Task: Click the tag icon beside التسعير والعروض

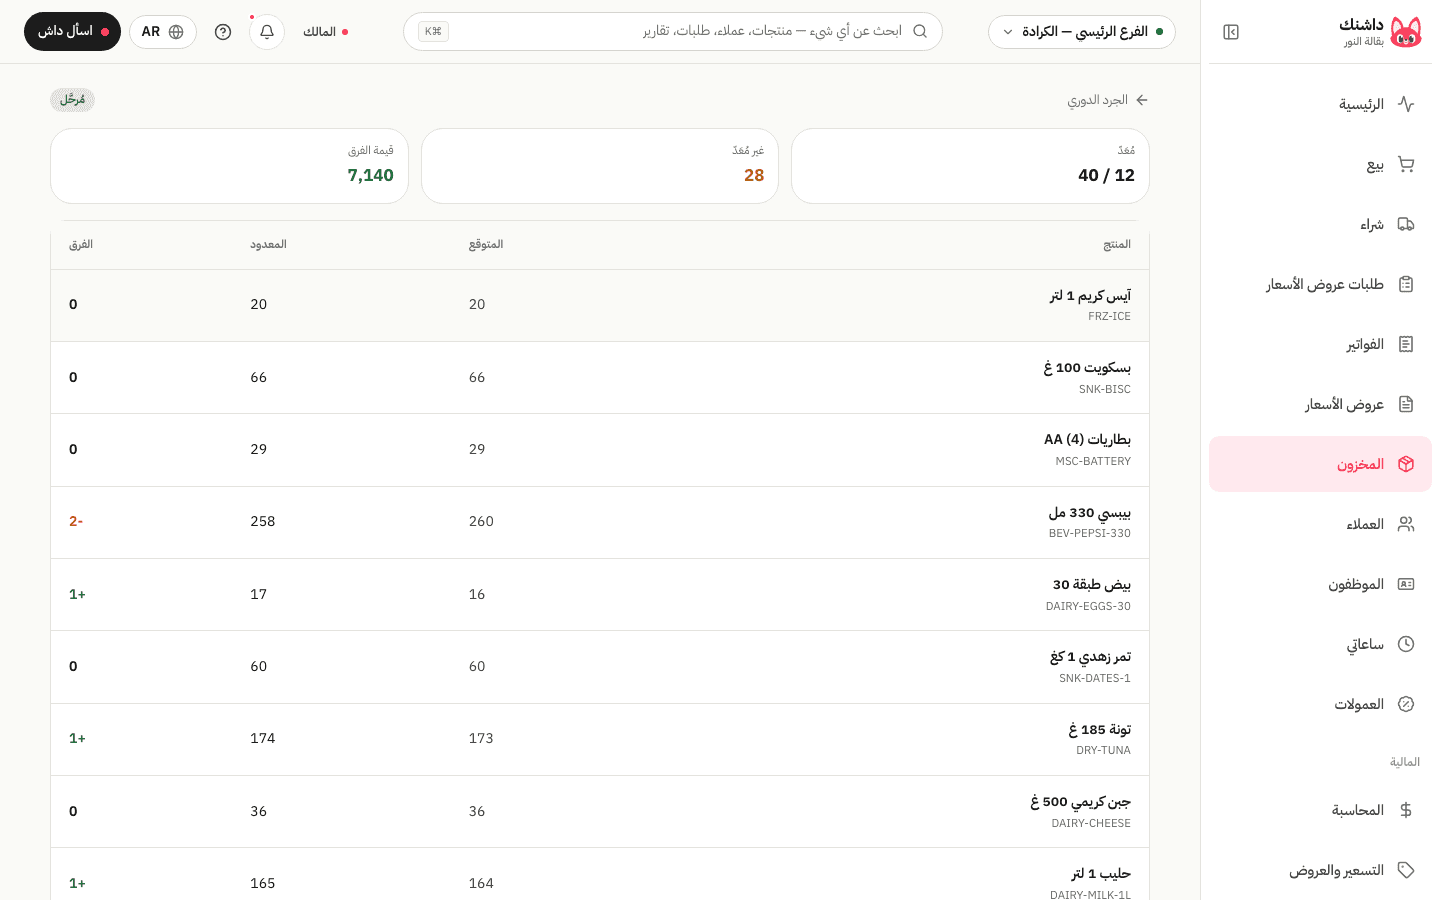Action: [x=1406, y=870]
